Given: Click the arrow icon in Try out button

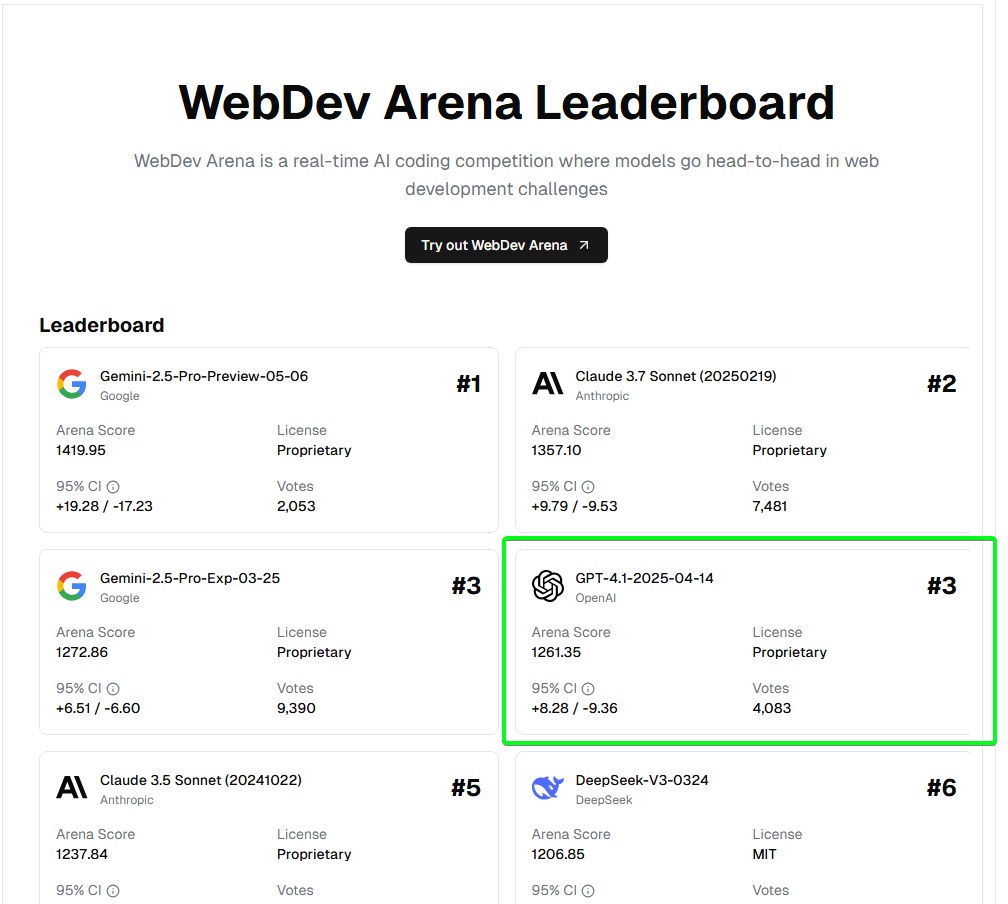Looking at the screenshot, I should pos(584,245).
